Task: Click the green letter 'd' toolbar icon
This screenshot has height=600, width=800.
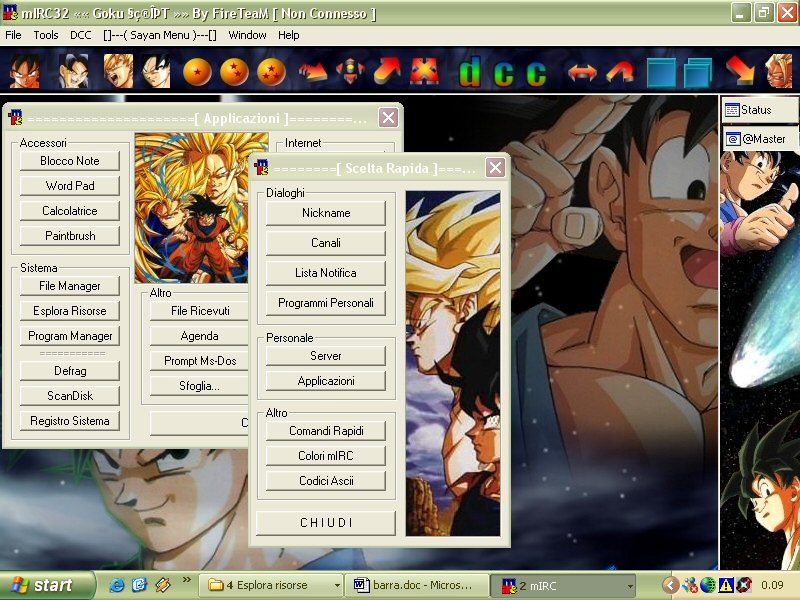Action: [470, 72]
